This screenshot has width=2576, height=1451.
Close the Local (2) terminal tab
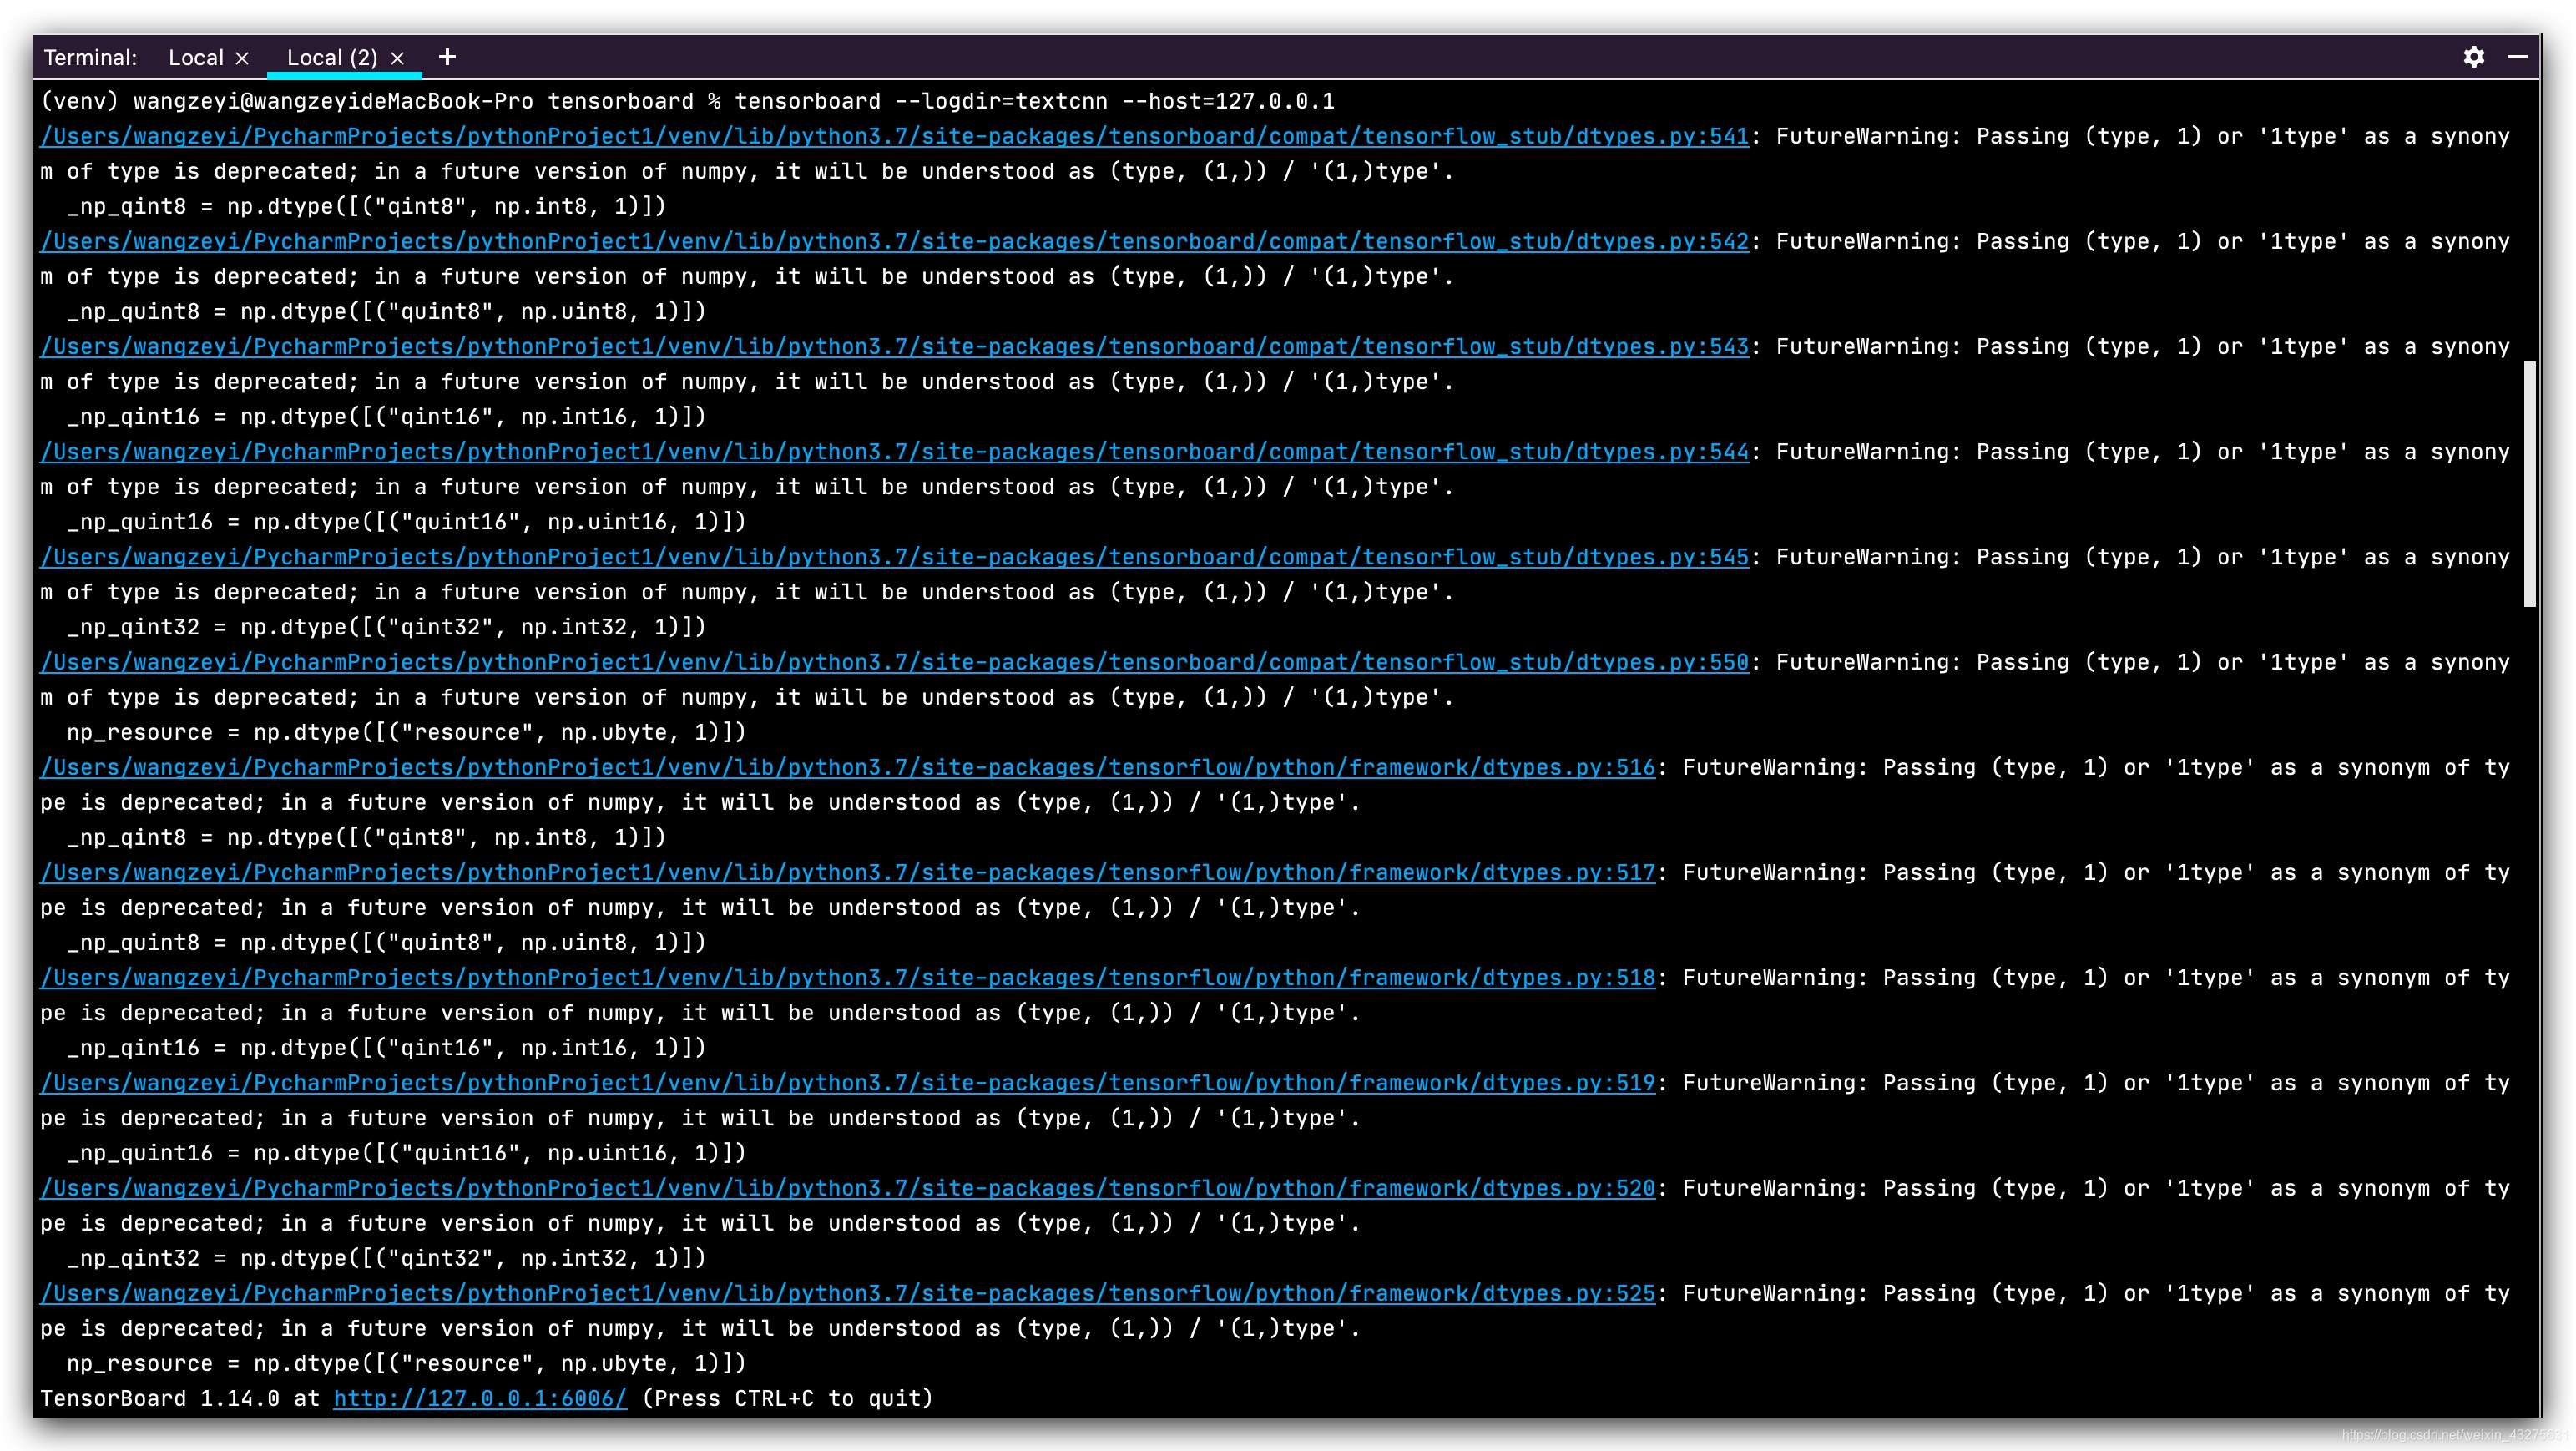pyautogui.click(x=397, y=59)
